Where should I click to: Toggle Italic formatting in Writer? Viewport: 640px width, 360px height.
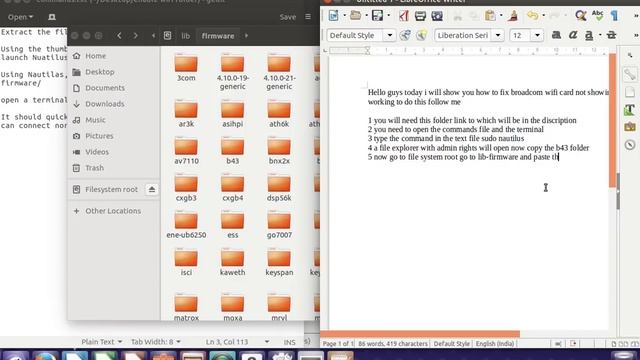point(573,35)
